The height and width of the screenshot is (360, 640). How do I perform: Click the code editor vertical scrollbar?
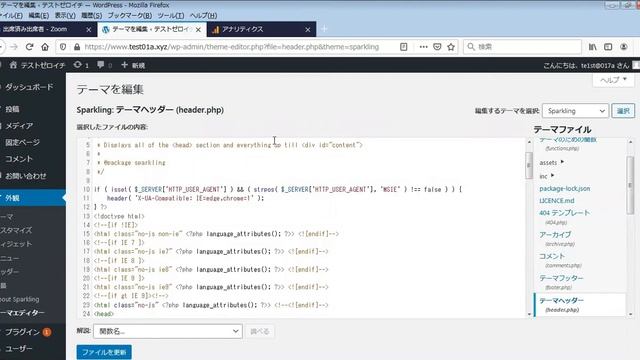pyautogui.click(x=529, y=165)
